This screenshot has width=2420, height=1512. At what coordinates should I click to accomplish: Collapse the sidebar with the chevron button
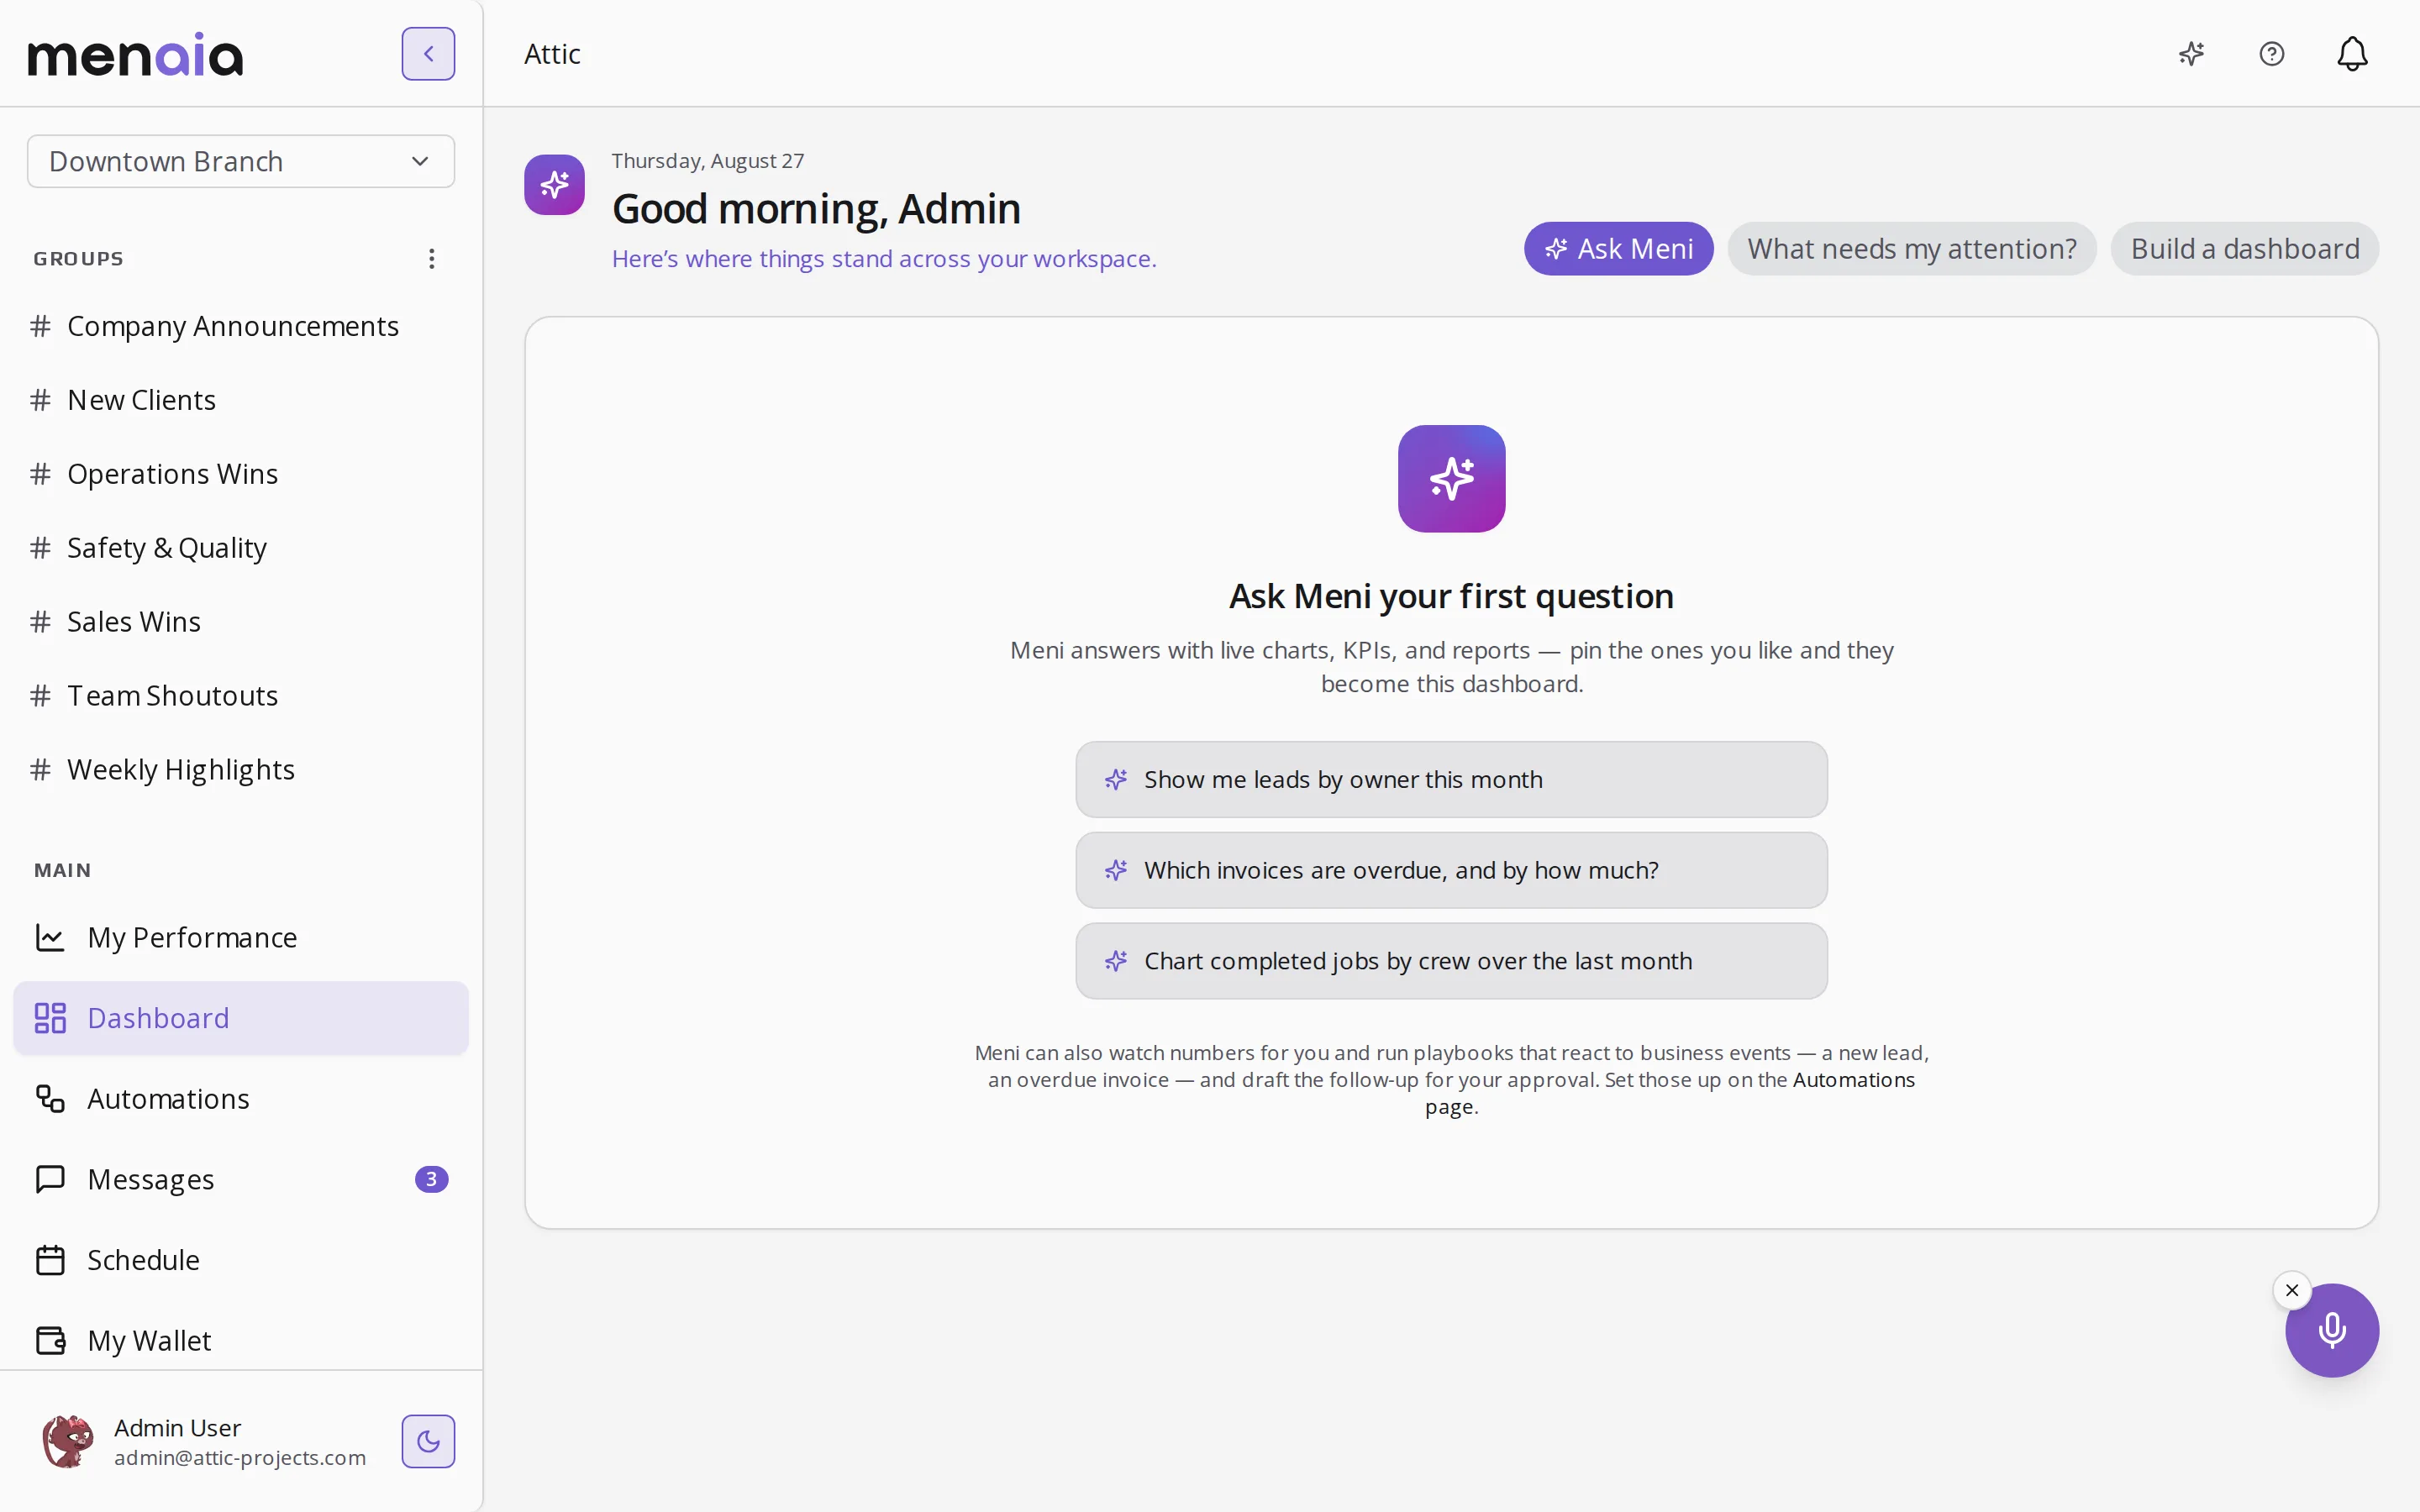coord(428,54)
